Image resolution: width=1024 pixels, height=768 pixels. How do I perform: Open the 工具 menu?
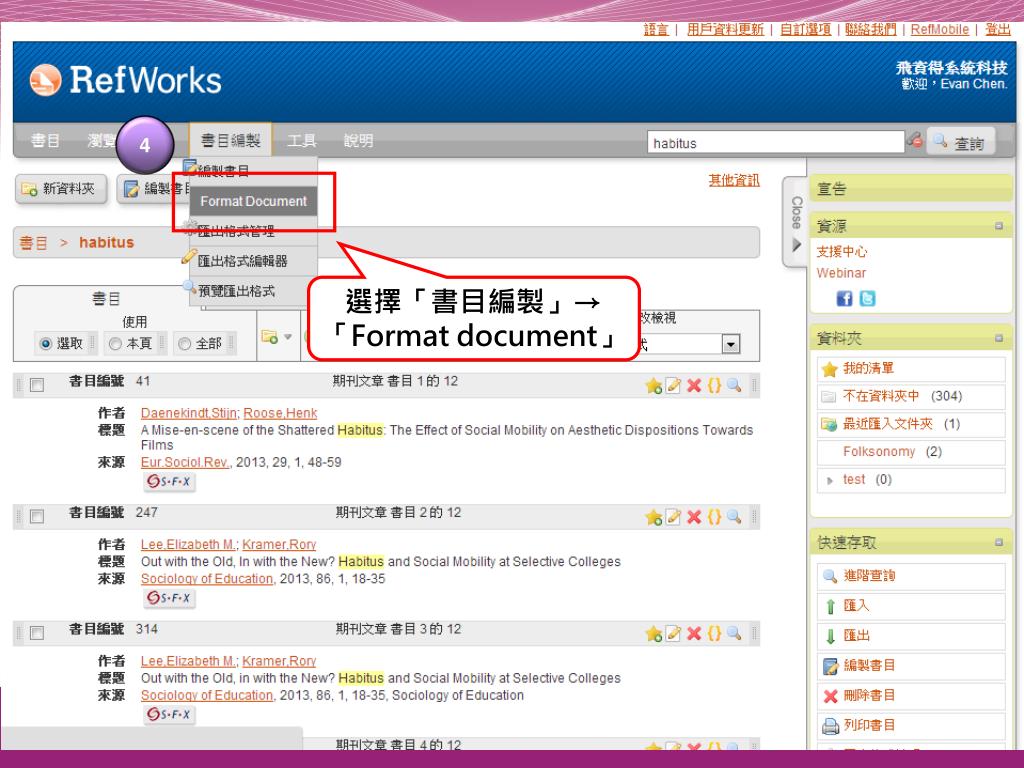click(302, 140)
